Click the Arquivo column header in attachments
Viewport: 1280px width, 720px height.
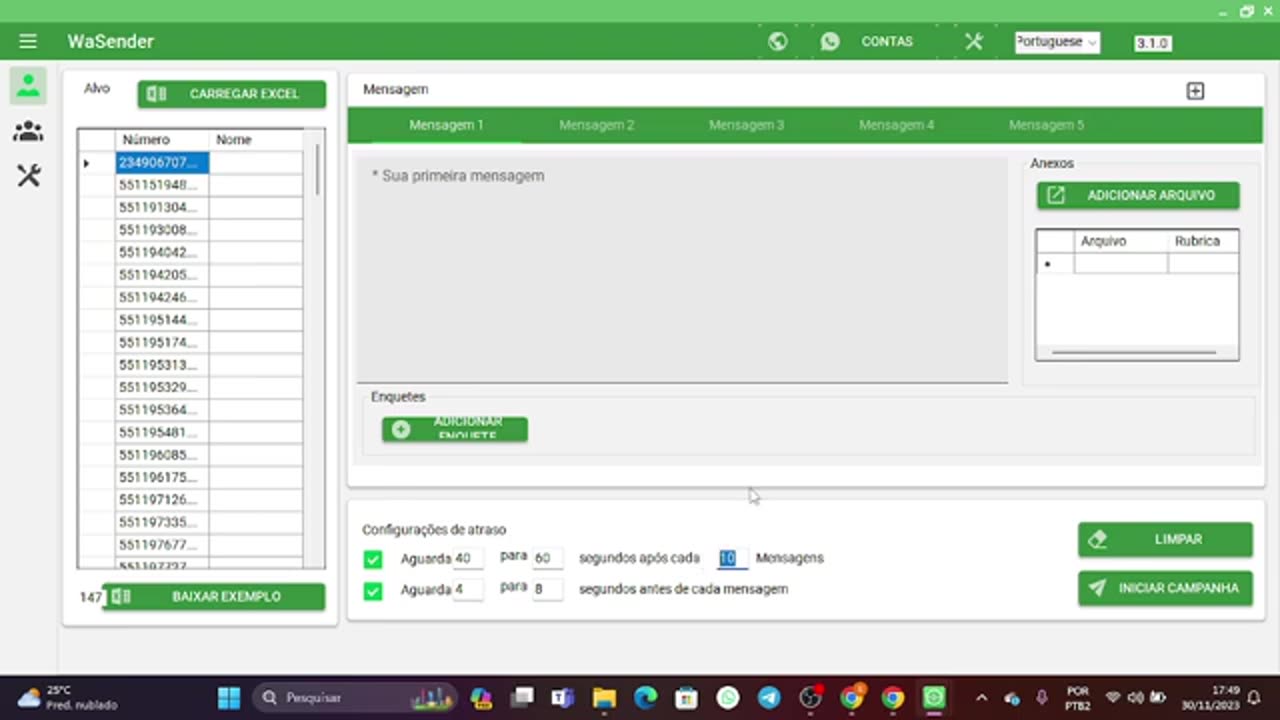point(1120,241)
